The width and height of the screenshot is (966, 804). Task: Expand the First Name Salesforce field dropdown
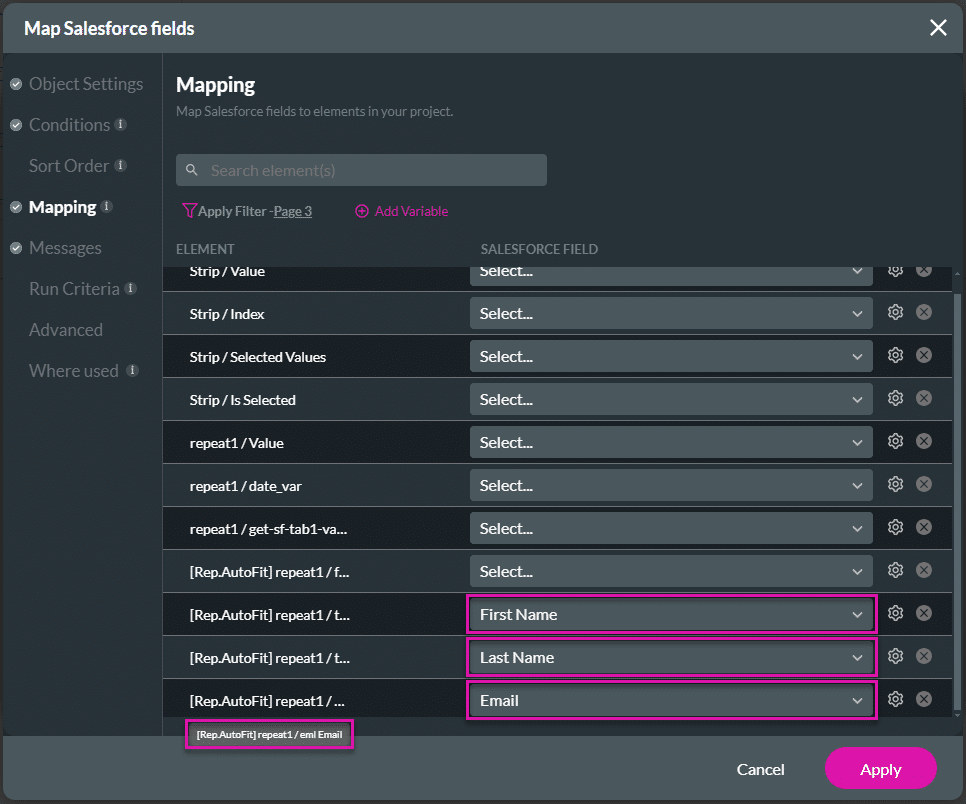pyautogui.click(x=671, y=615)
